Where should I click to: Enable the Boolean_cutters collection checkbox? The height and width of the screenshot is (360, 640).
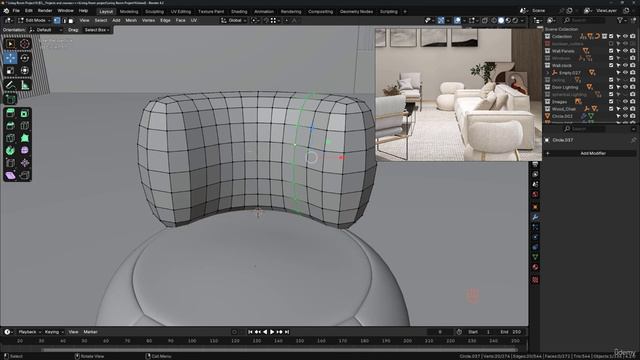611,44
